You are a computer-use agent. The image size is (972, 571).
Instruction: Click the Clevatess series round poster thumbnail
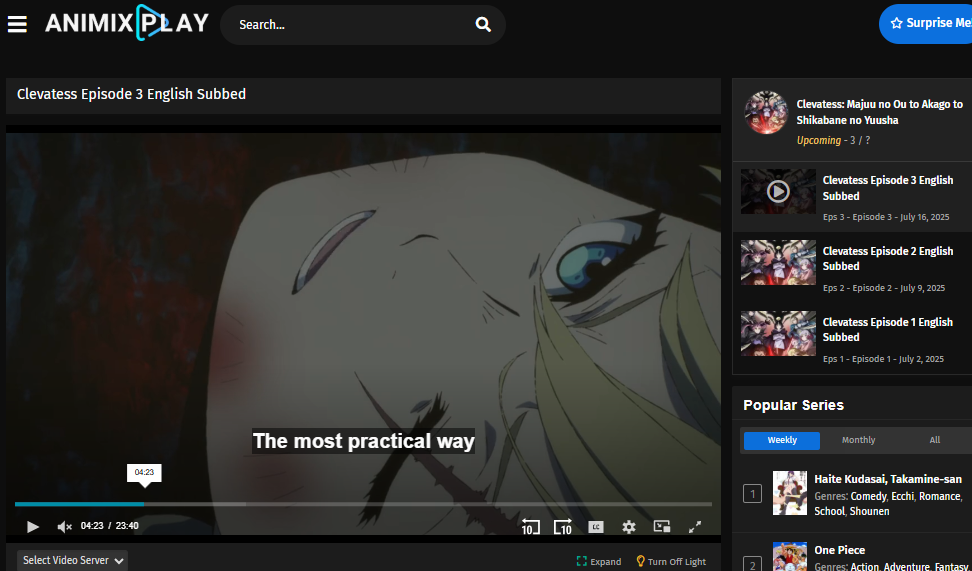point(766,112)
